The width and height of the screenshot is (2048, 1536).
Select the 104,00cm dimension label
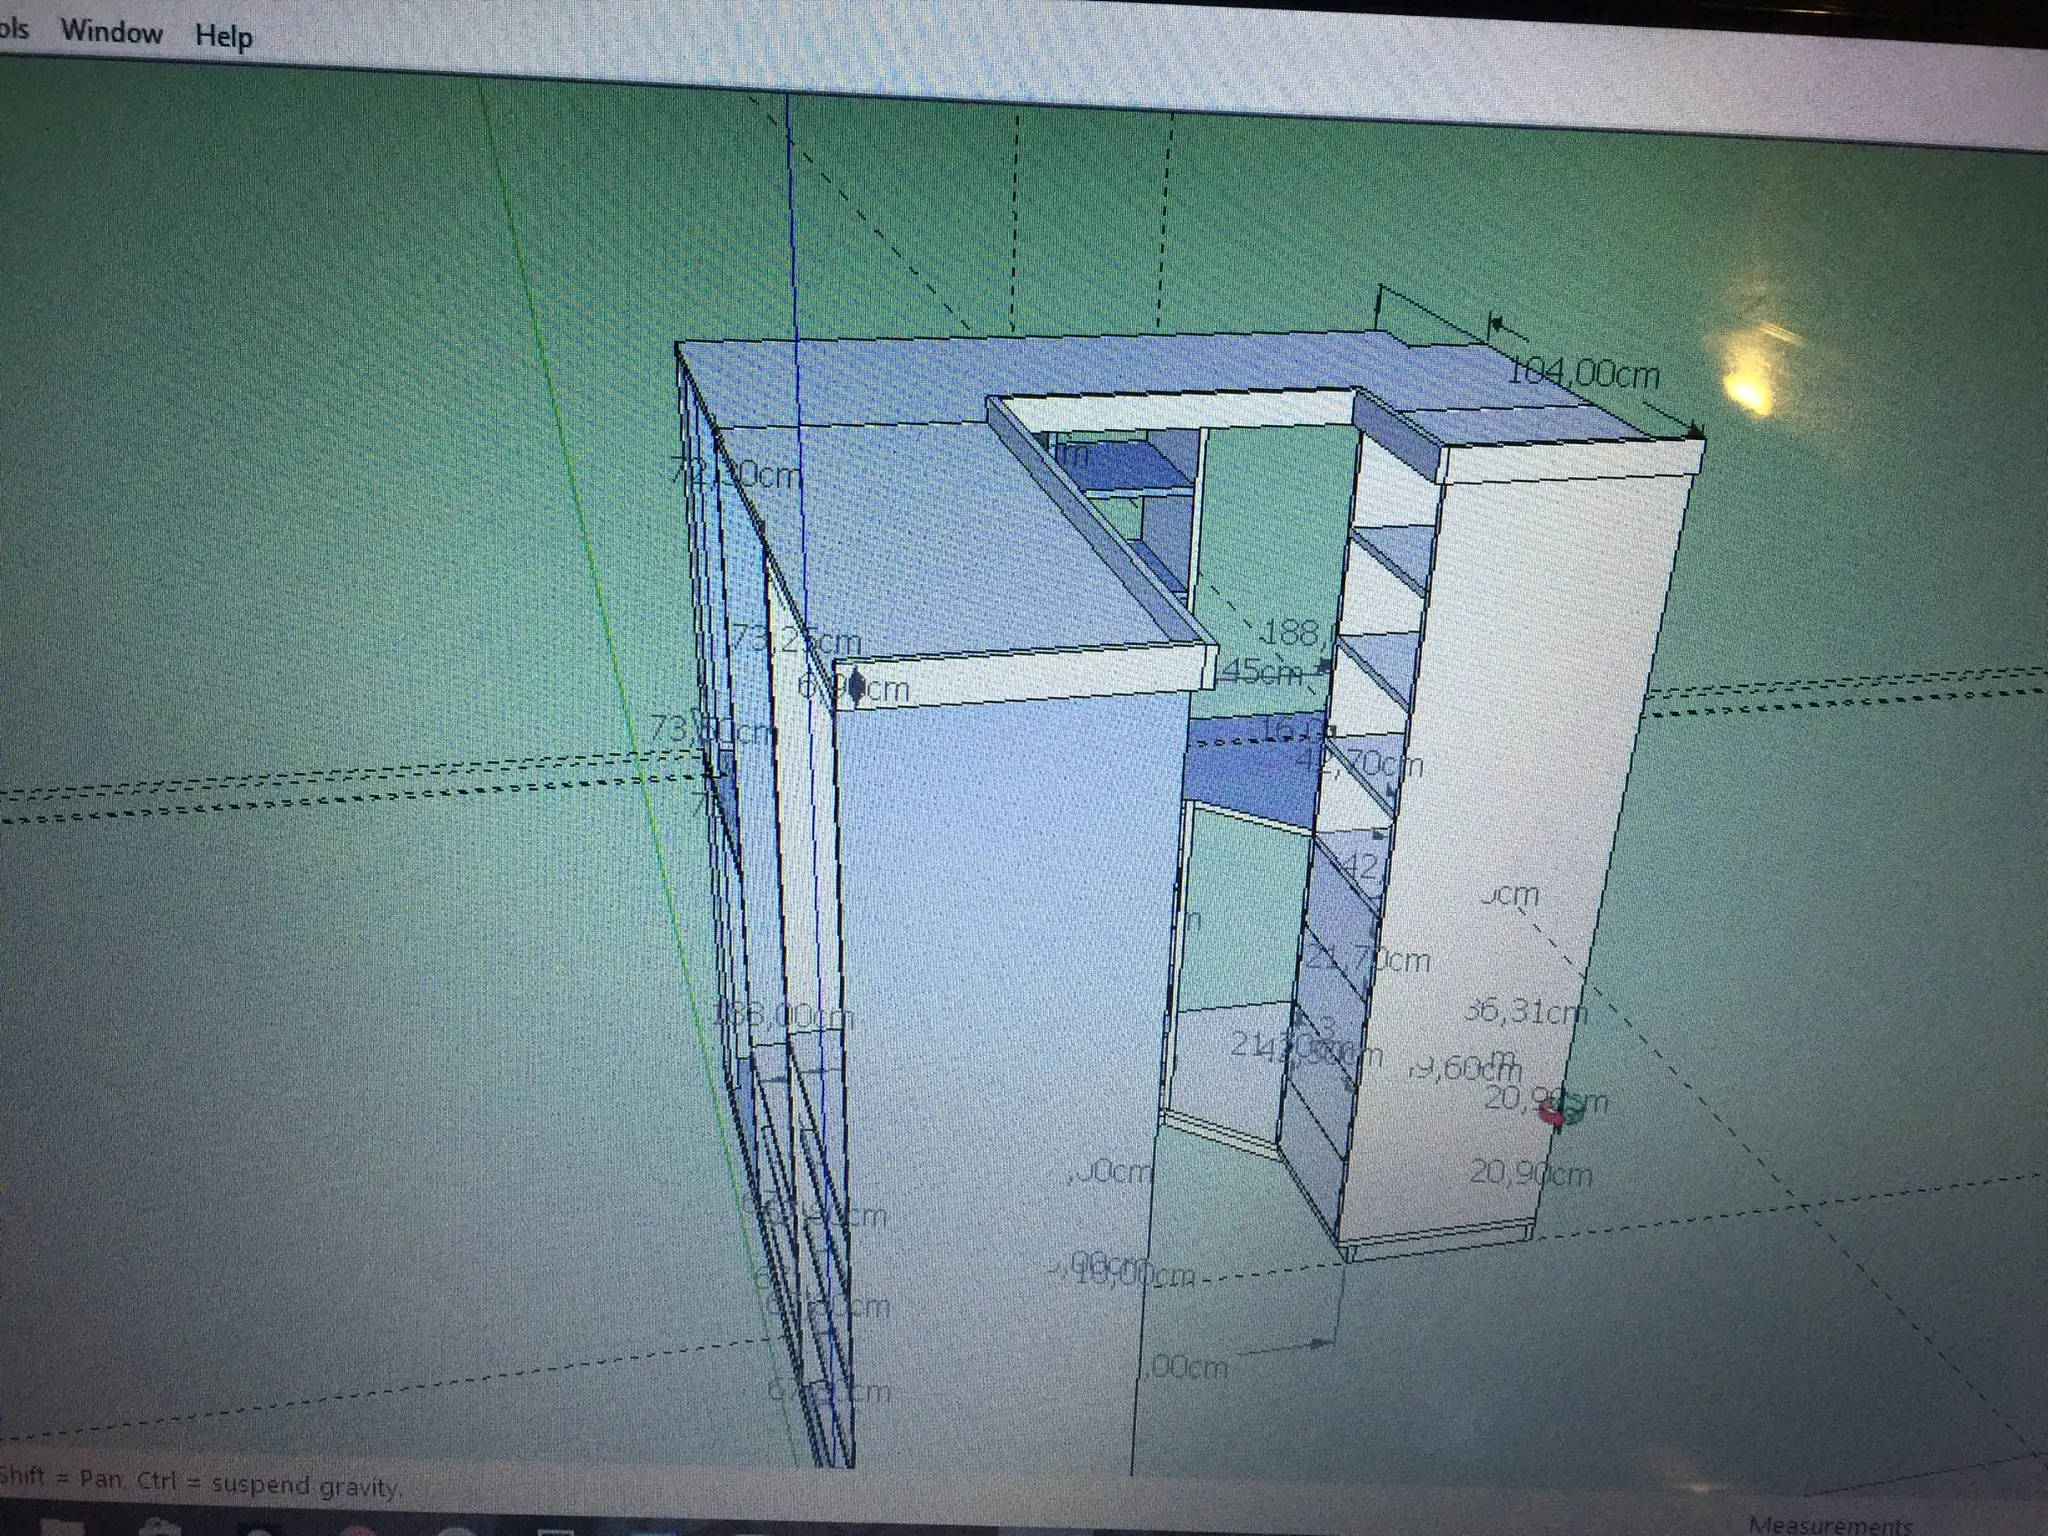pyautogui.click(x=1583, y=374)
